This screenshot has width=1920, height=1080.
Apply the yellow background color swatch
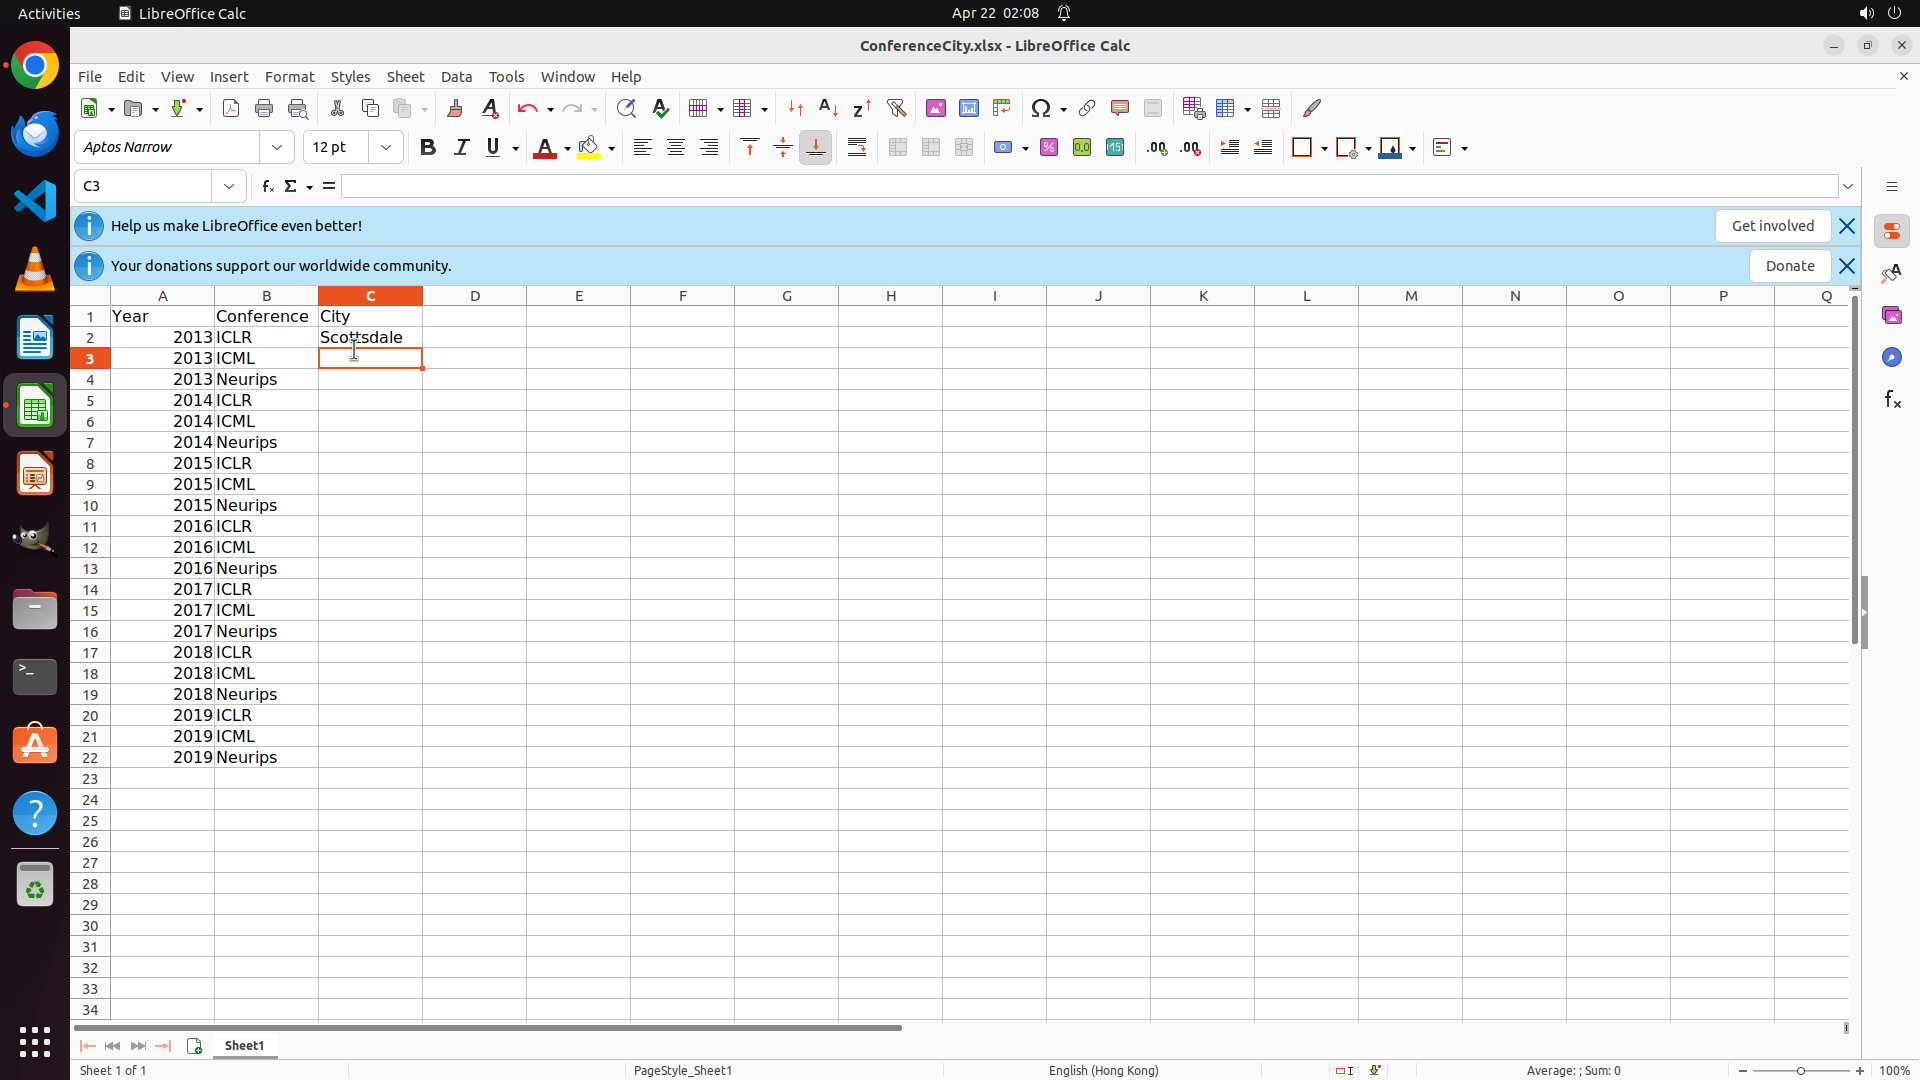click(588, 147)
